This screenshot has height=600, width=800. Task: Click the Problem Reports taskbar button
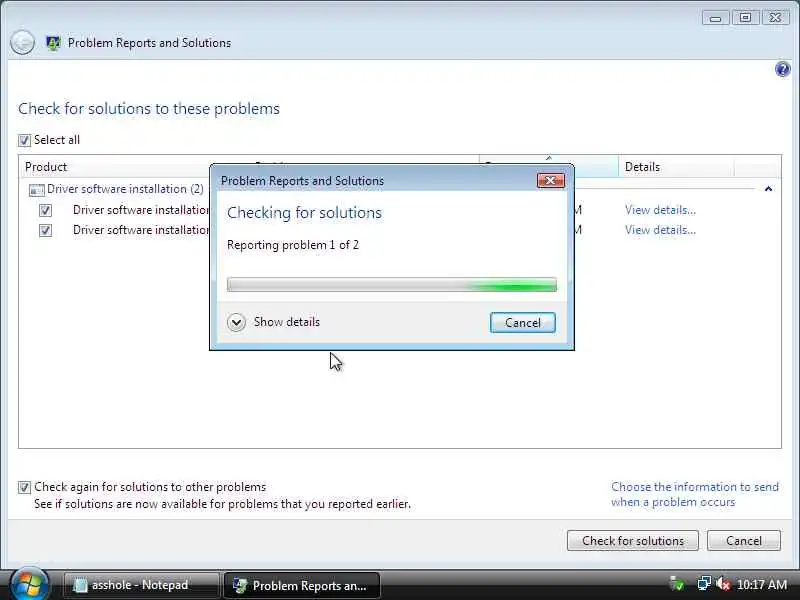point(302,585)
